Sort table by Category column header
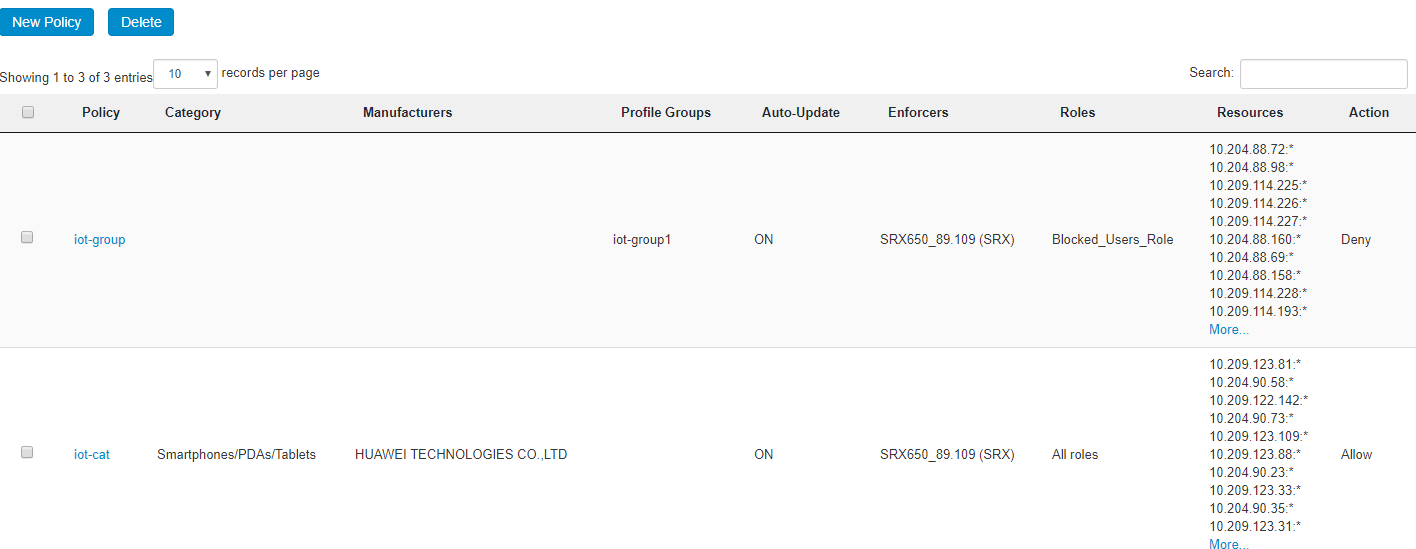 click(x=193, y=113)
